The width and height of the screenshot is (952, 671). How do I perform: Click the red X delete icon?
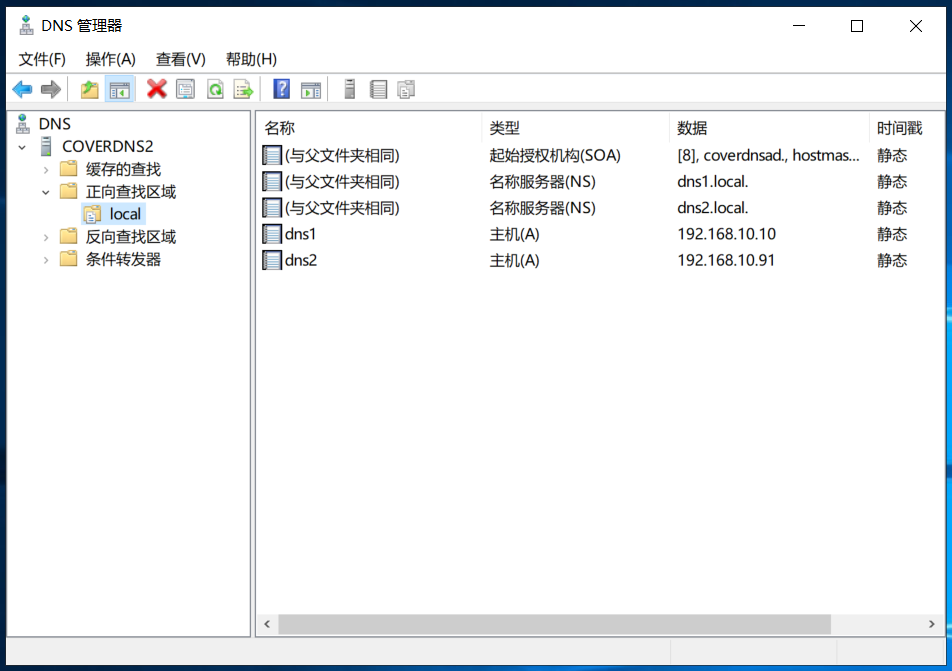coord(157,89)
